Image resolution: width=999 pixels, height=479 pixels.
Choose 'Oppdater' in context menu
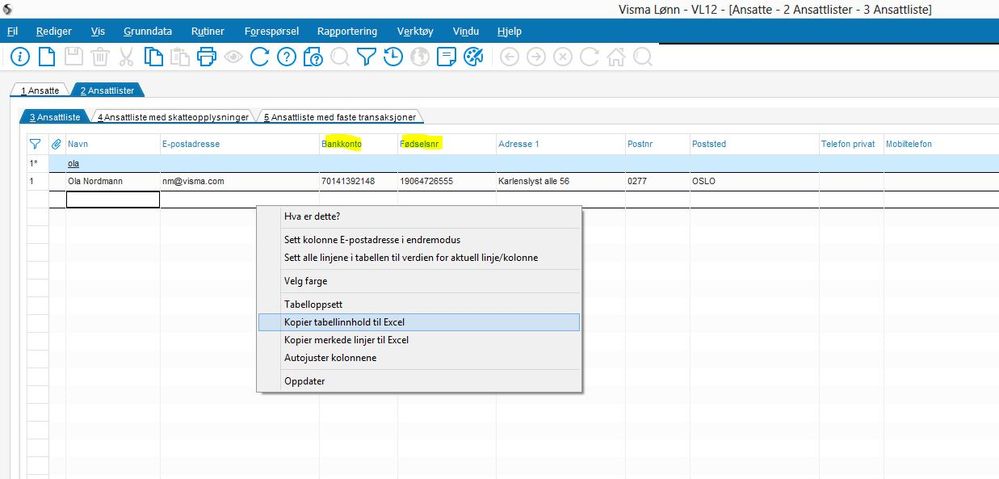[419, 382]
